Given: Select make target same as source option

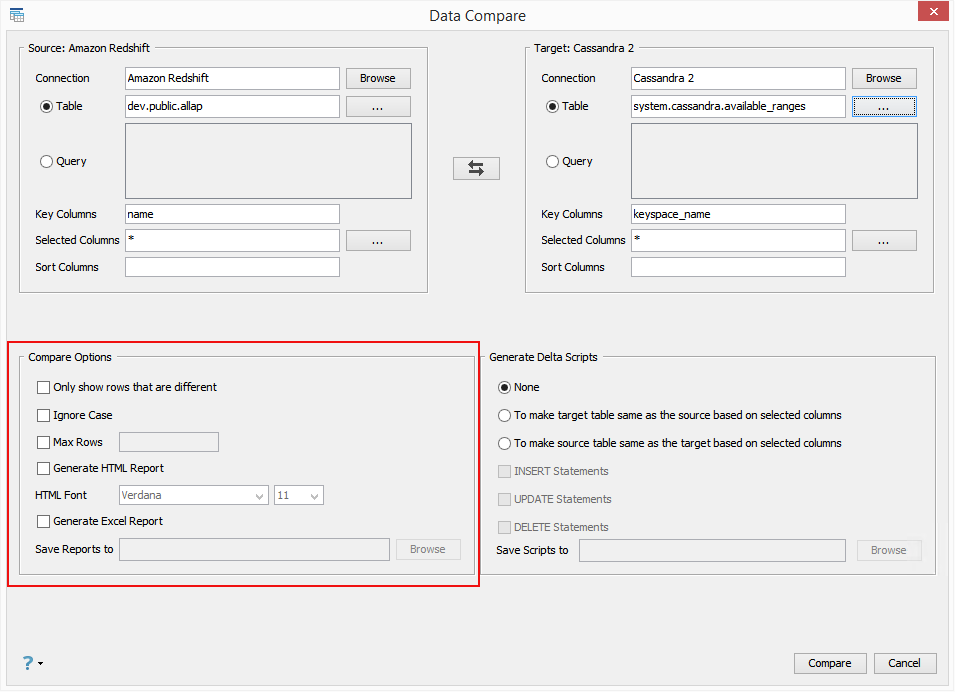Looking at the screenshot, I should (505, 415).
